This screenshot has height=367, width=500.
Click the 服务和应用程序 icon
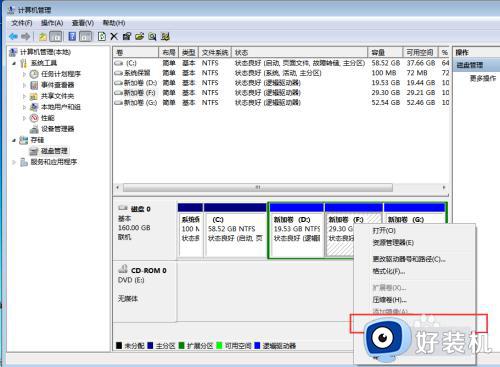(x=24, y=162)
